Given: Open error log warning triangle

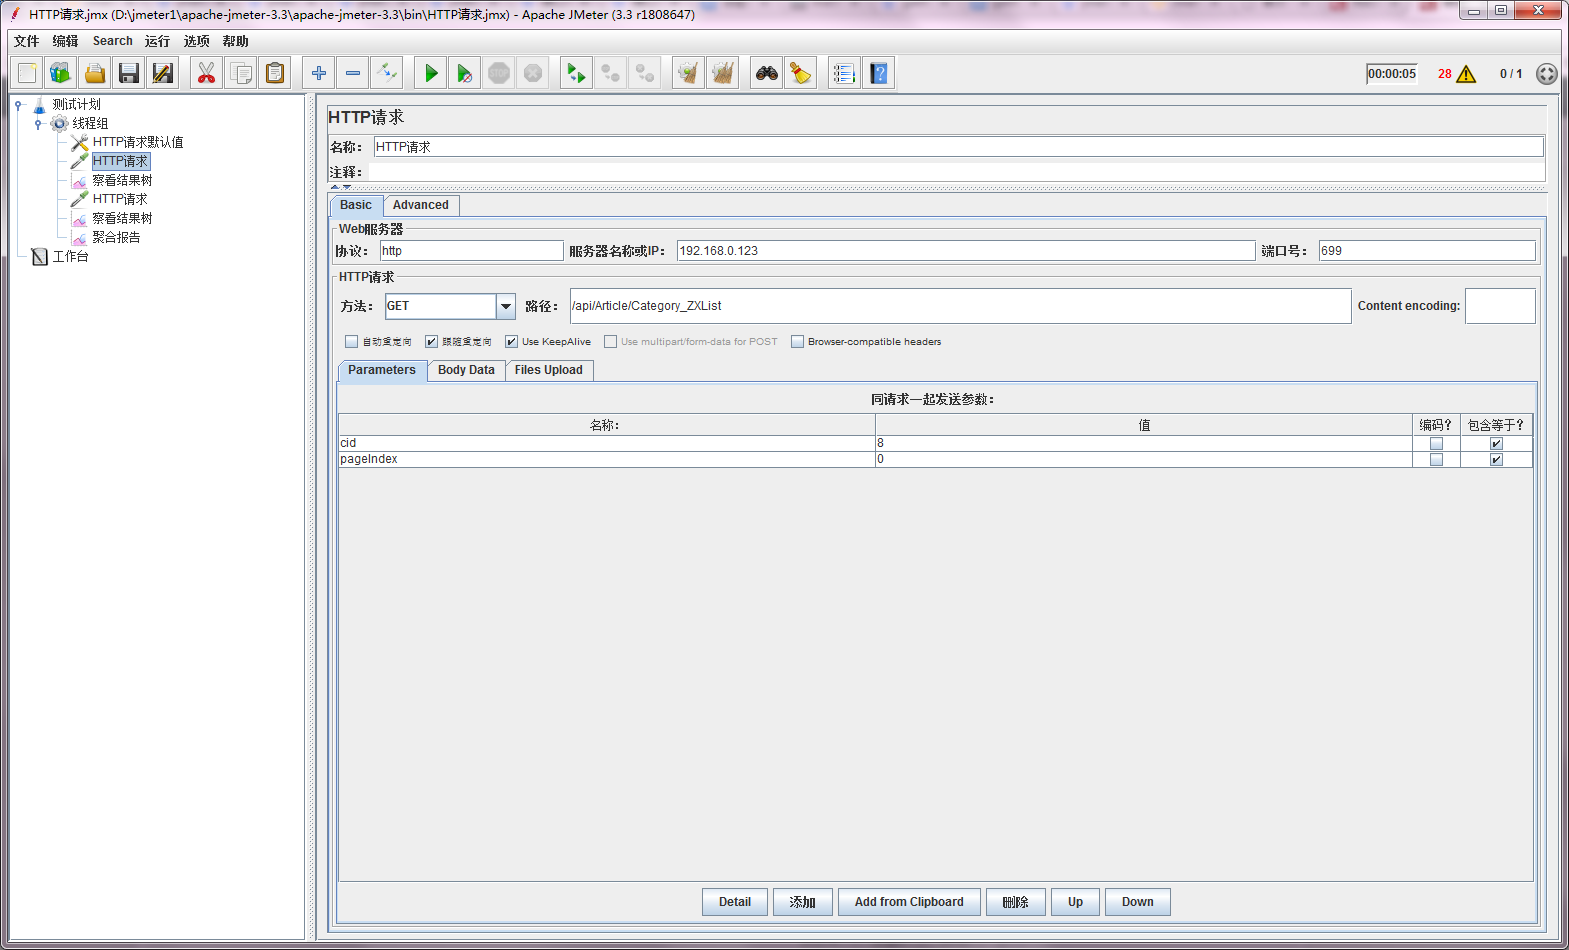Looking at the screenshot, I should pos(1466,74).
